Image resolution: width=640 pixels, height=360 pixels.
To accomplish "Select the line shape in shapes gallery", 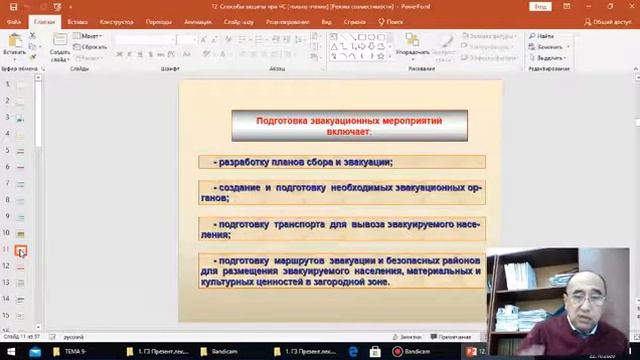I will (x=343, y=37).
